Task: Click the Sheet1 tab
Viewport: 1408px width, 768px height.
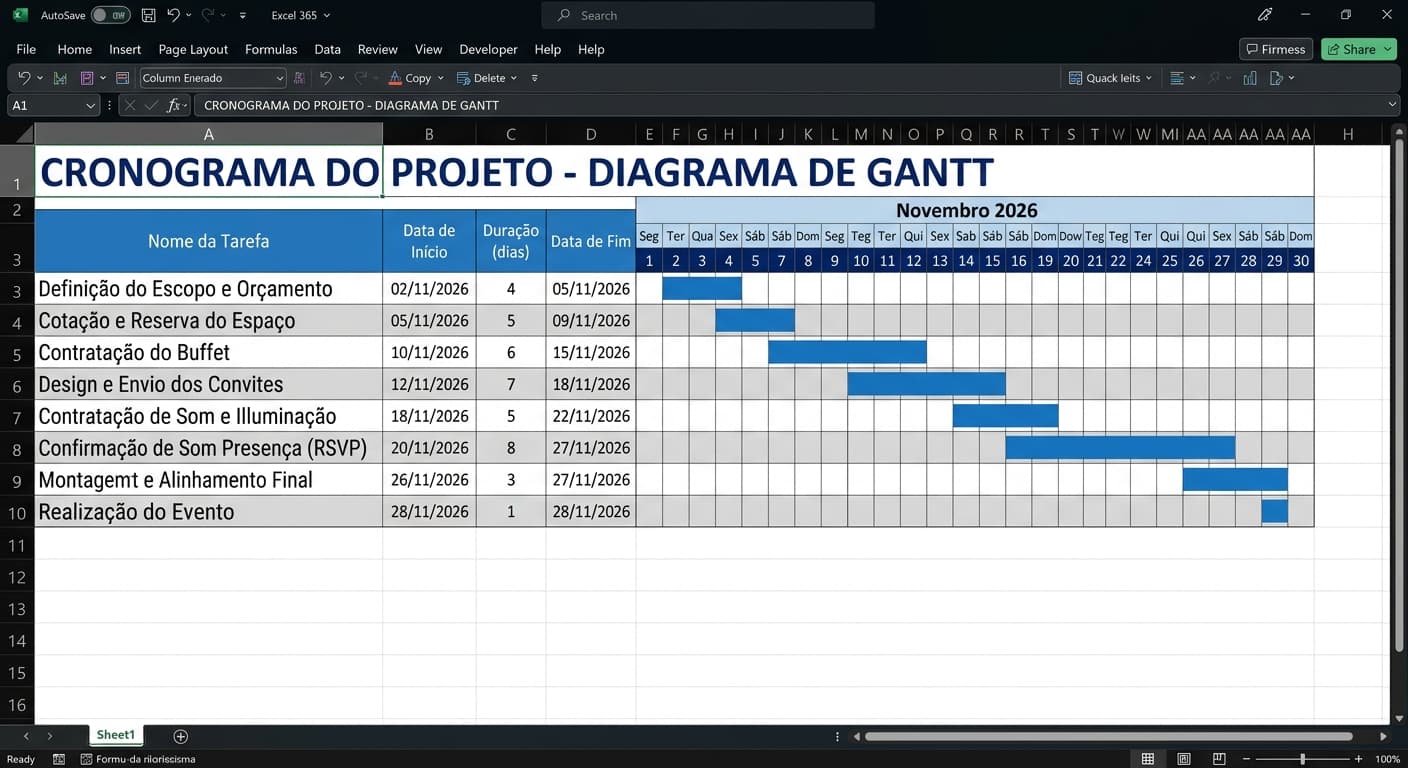Action: pos(116,735)
